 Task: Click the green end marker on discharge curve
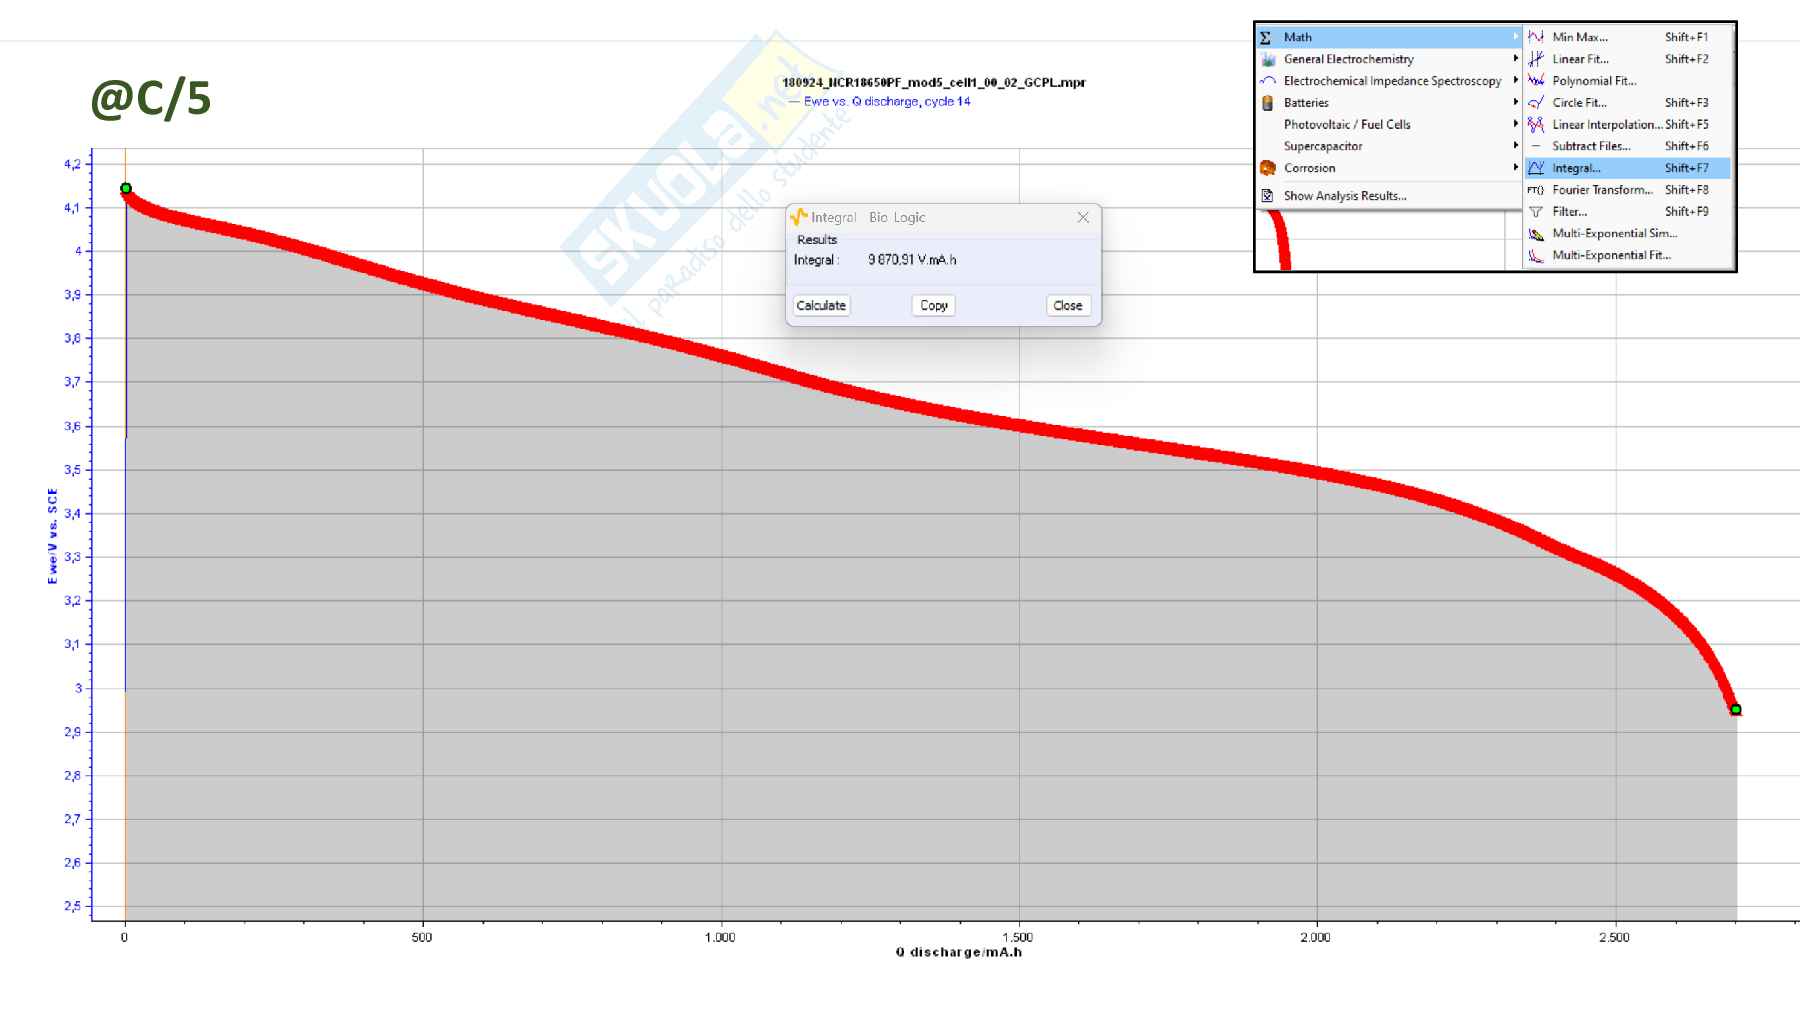coord(1736,709)
